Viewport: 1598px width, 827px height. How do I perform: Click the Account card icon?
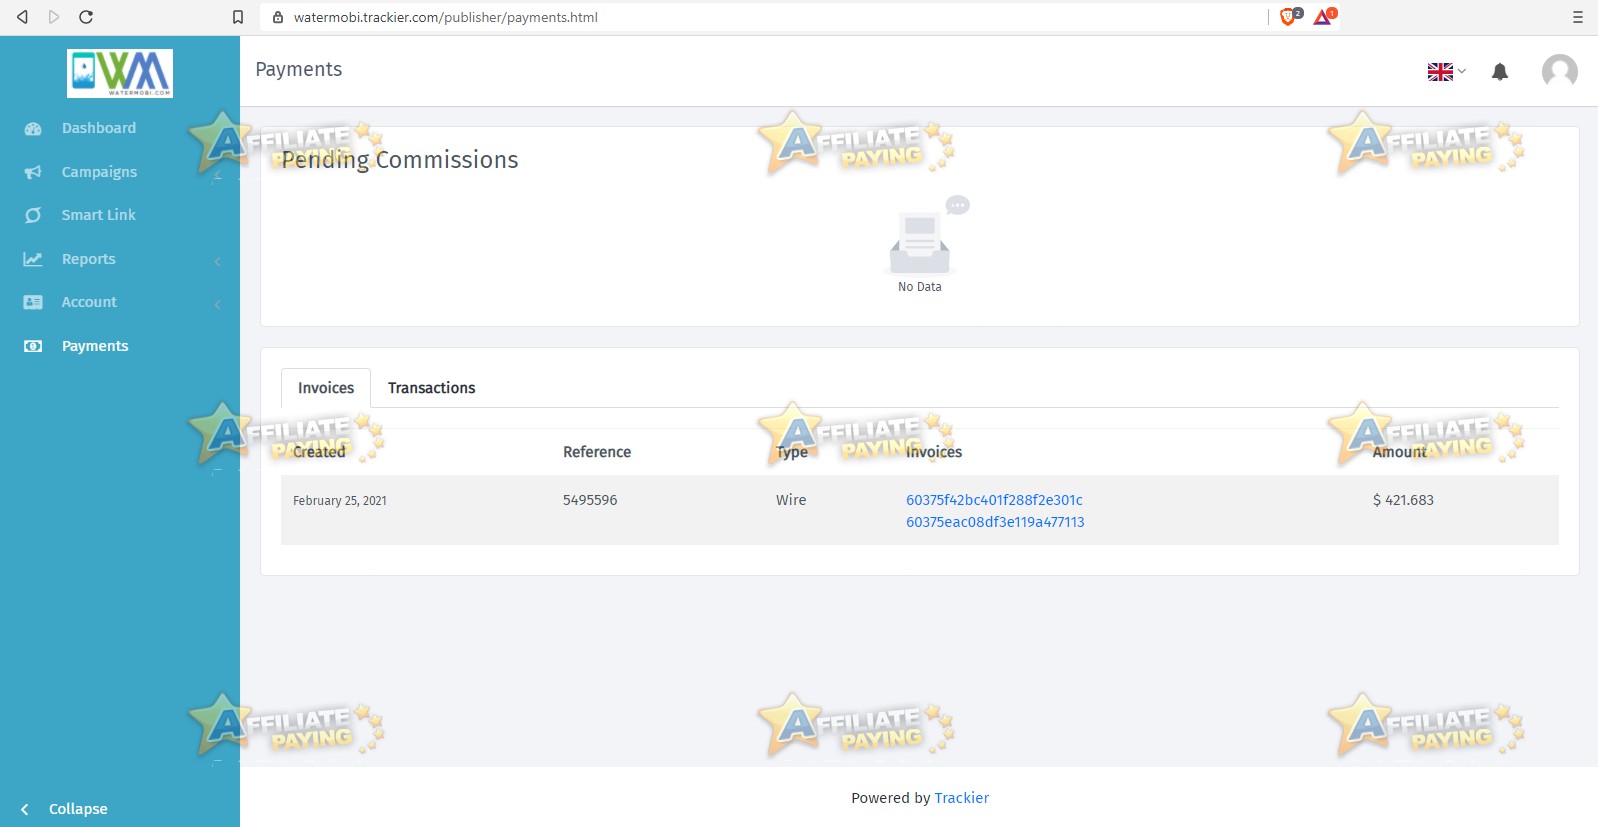coord(33,302)
